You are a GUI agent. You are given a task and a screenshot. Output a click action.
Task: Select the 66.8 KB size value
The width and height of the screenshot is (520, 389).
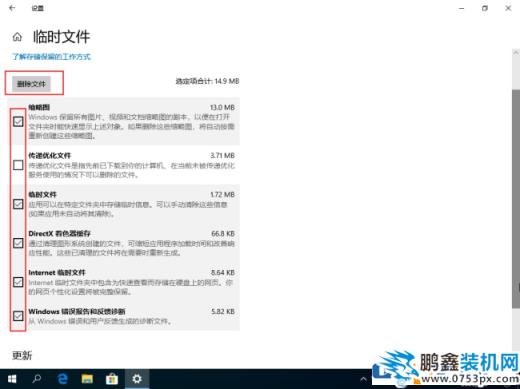click(x=223, y=233)
